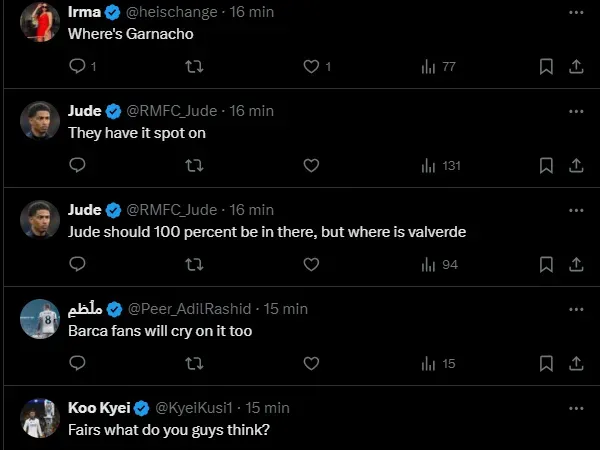Like Irma's "Where's Garnacho" tweet
The image size is (600, 450).
point(311,67)
